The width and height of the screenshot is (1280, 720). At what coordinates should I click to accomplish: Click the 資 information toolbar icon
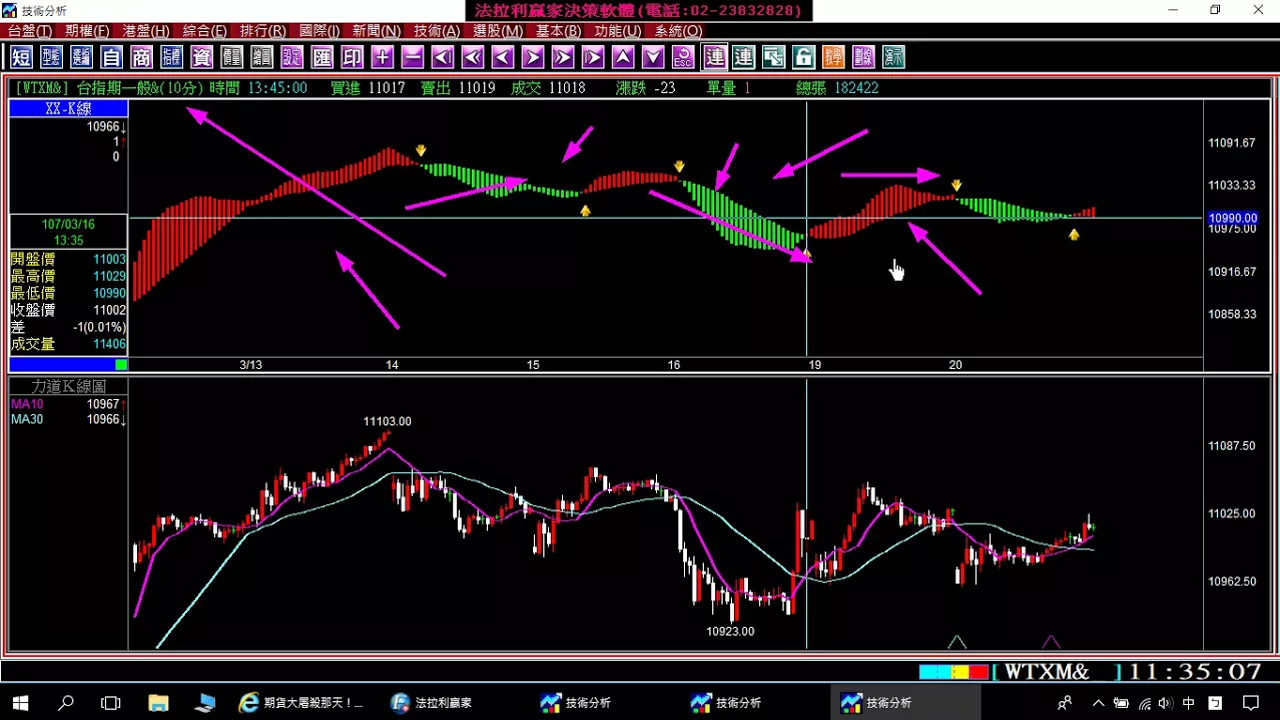(201, 57)
